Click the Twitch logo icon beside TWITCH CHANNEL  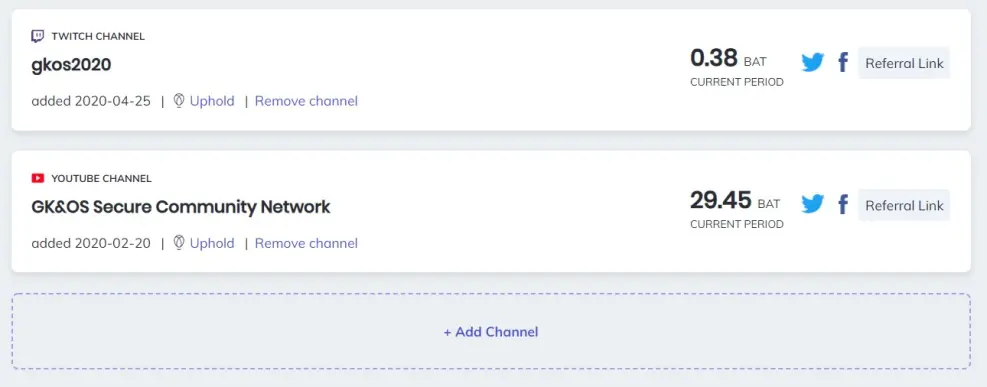tap(38, 36)
